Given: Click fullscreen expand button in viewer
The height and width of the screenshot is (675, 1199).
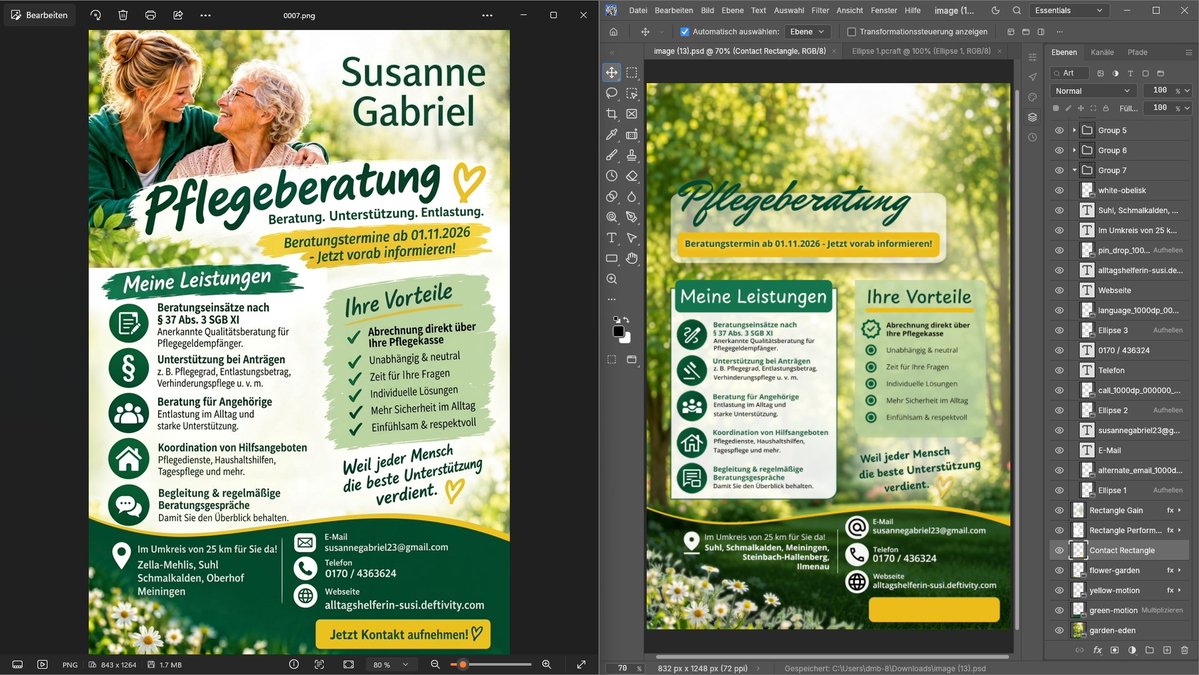Looking at the screenshot, I should (581, 665).
